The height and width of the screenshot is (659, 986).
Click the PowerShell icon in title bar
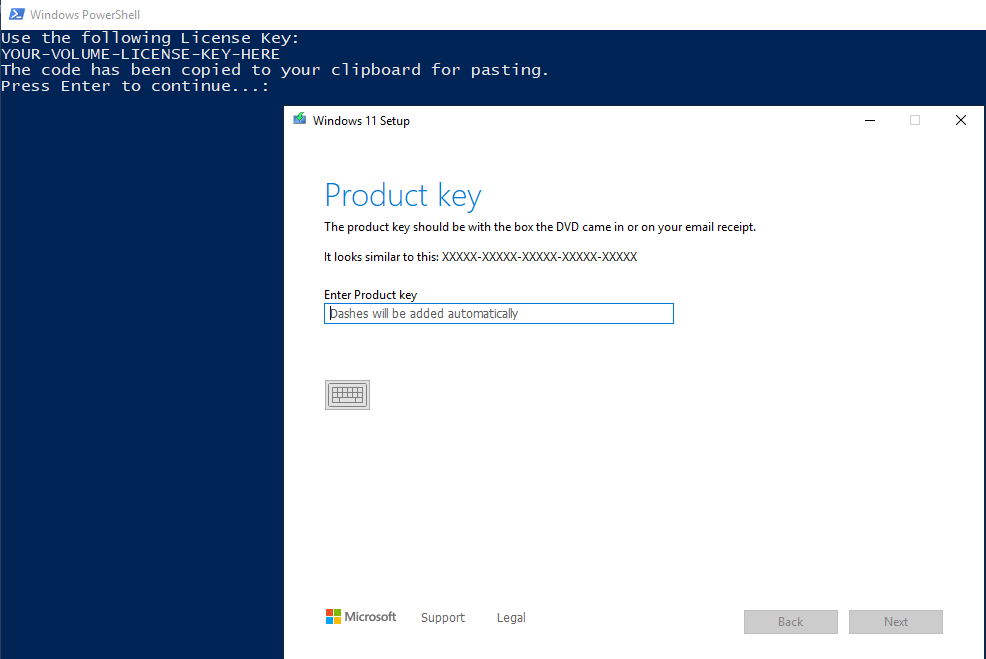16,14
